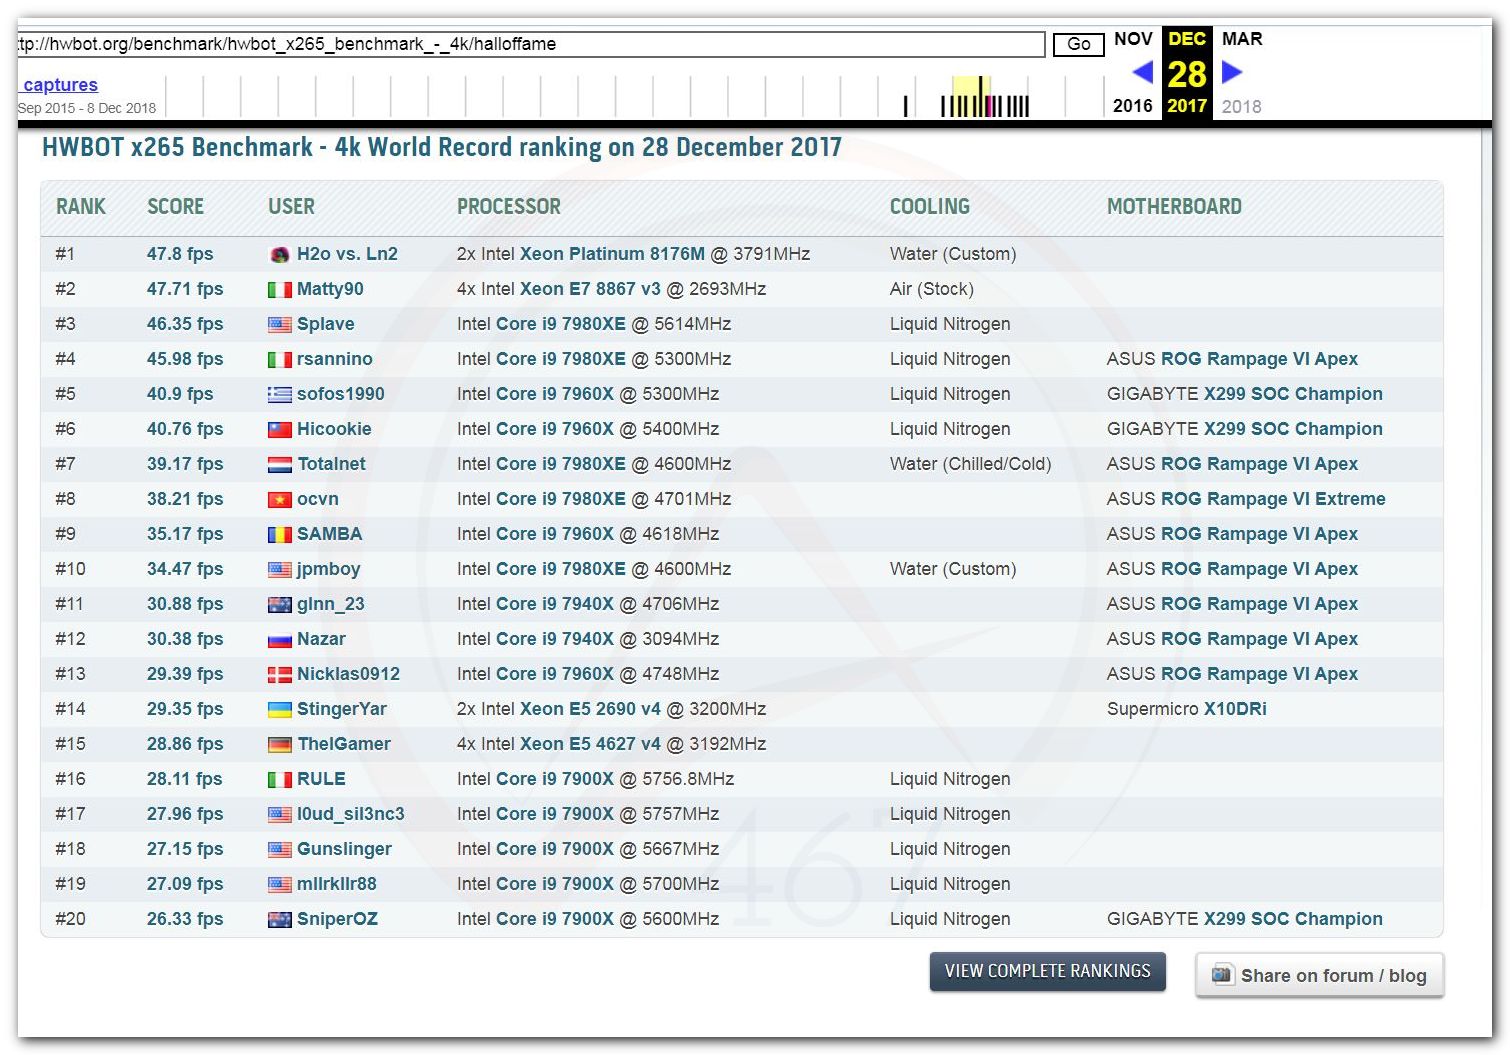Viewport: 1510px width, 1055px height.
Task: Click the Russia flag beside Nazar
Action: pyautogui.click(x=280, y=640)
